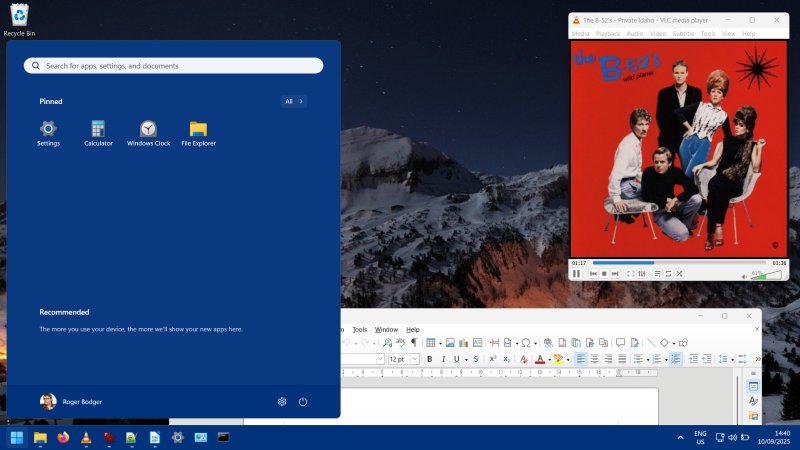Viewport: 800px width, 450px height.
Task: Toggle bold formatting in Writer
Action: (430, 359)
